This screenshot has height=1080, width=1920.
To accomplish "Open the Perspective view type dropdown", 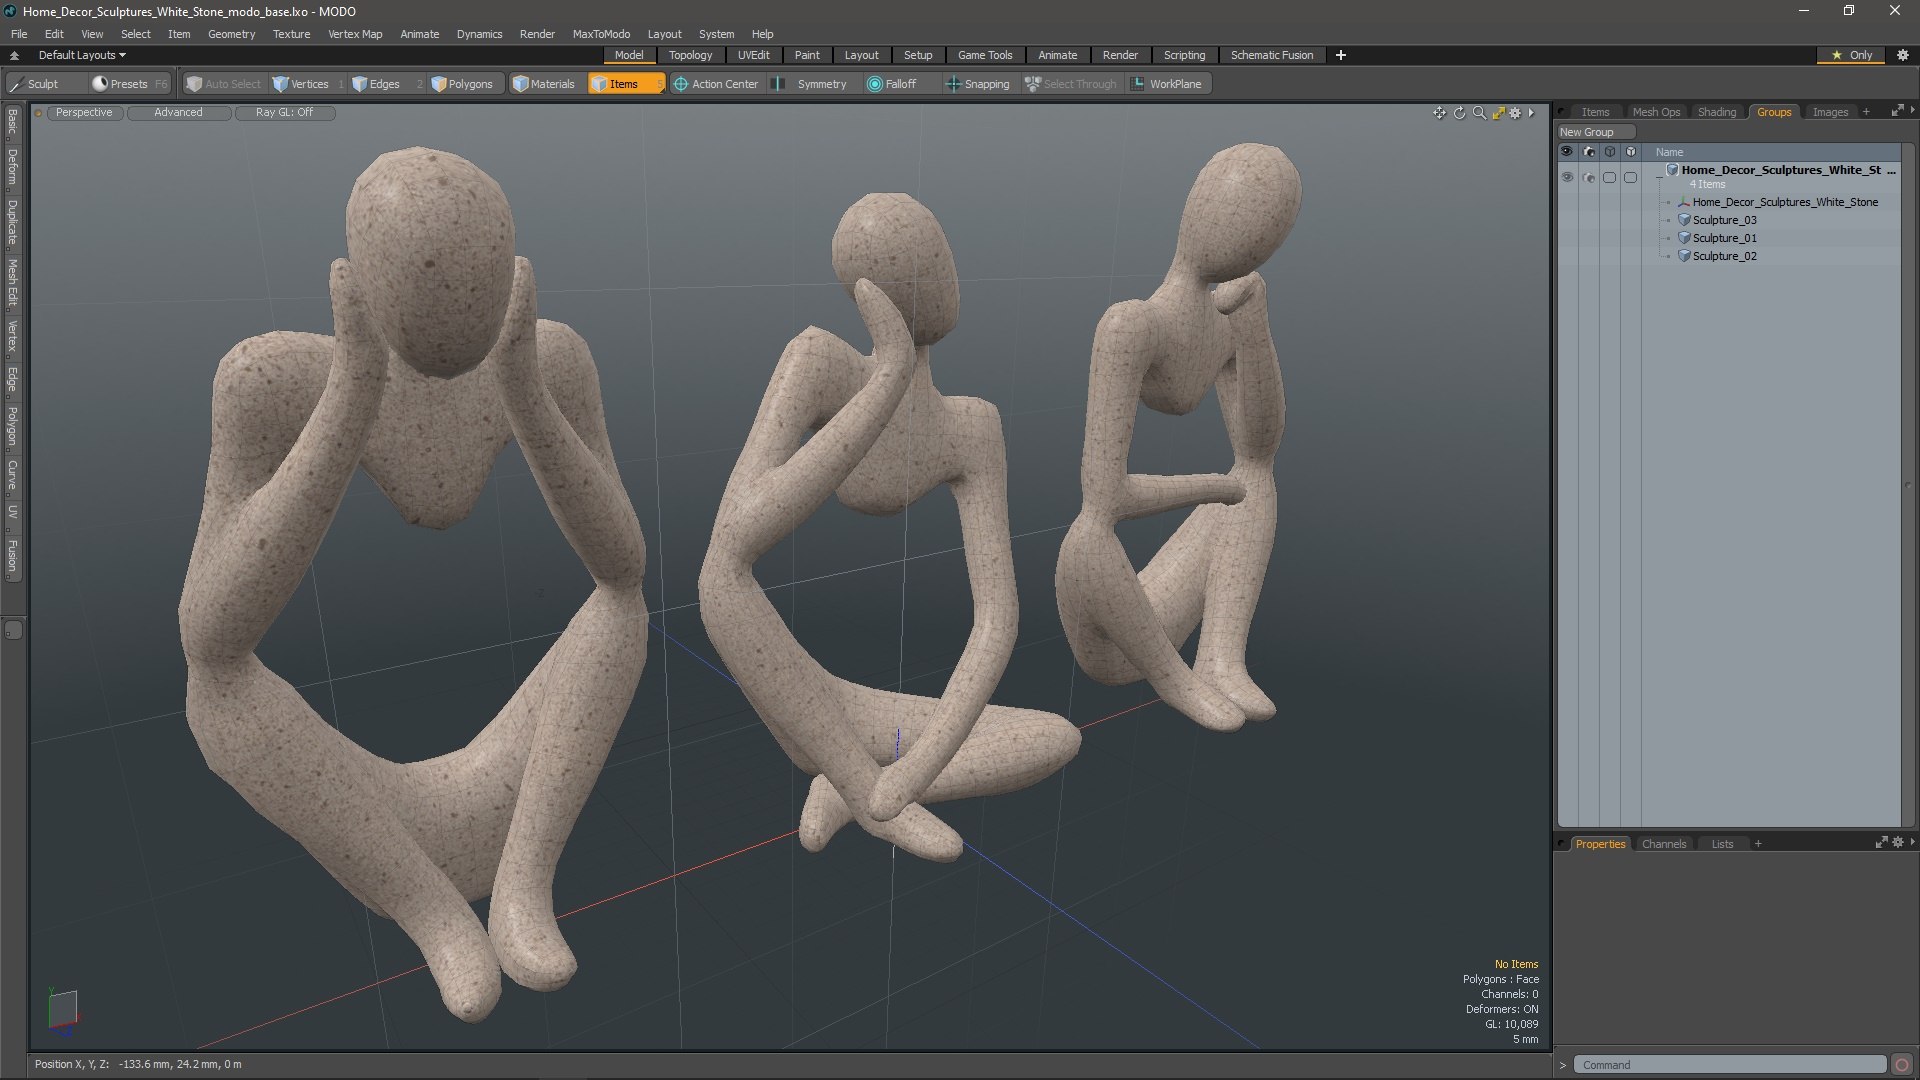I will [84, 113].
